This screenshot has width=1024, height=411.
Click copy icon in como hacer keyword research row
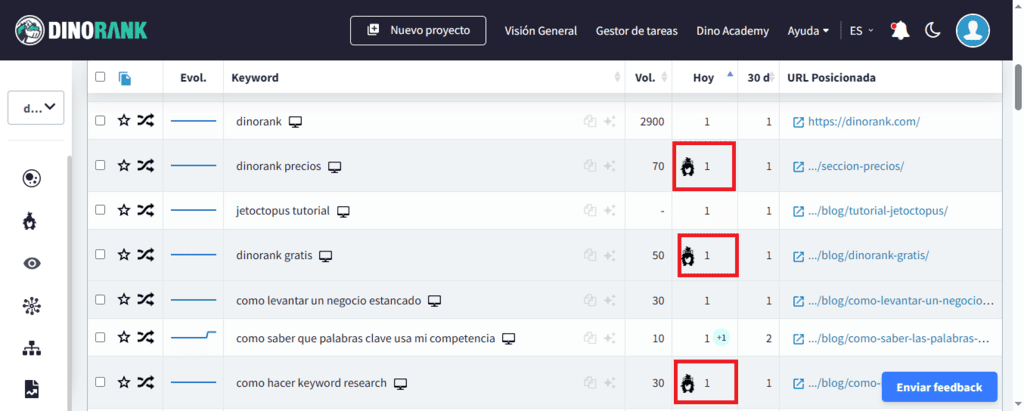590,383
